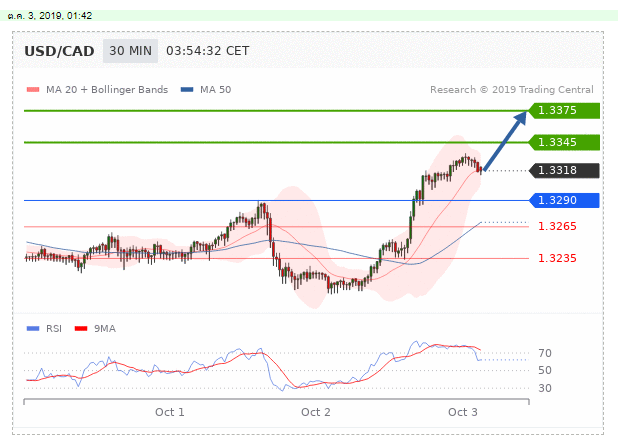
Task: Click the 9MA legend label
Action: [105, 328]
